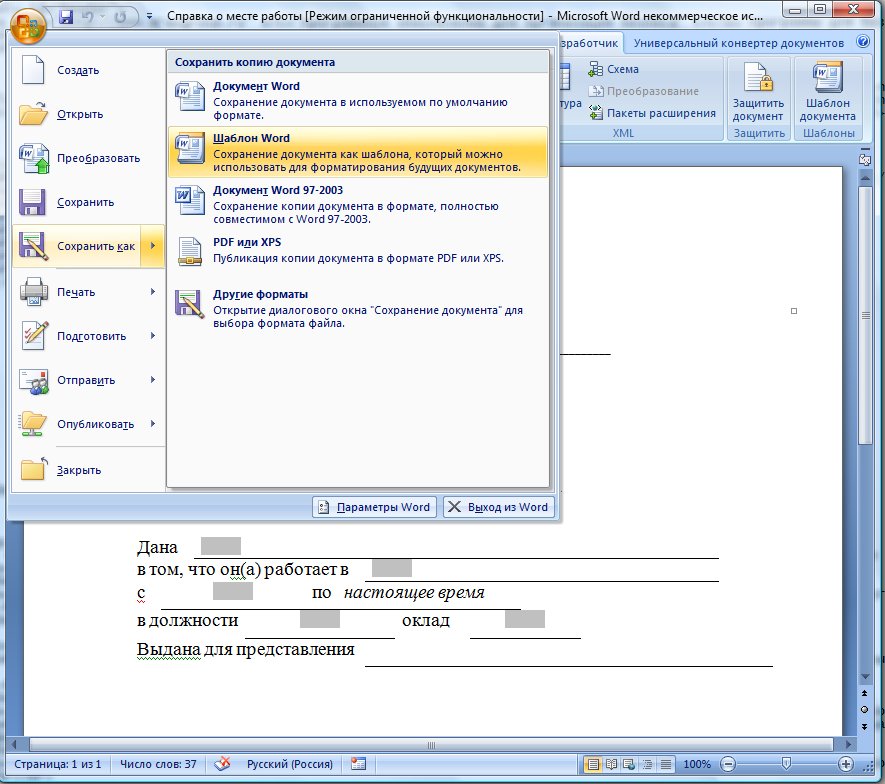Image resolution: width=885 pixels, height=784 pixels.
Task: Switch to Draft view in status bar
Action: point(666,764)
